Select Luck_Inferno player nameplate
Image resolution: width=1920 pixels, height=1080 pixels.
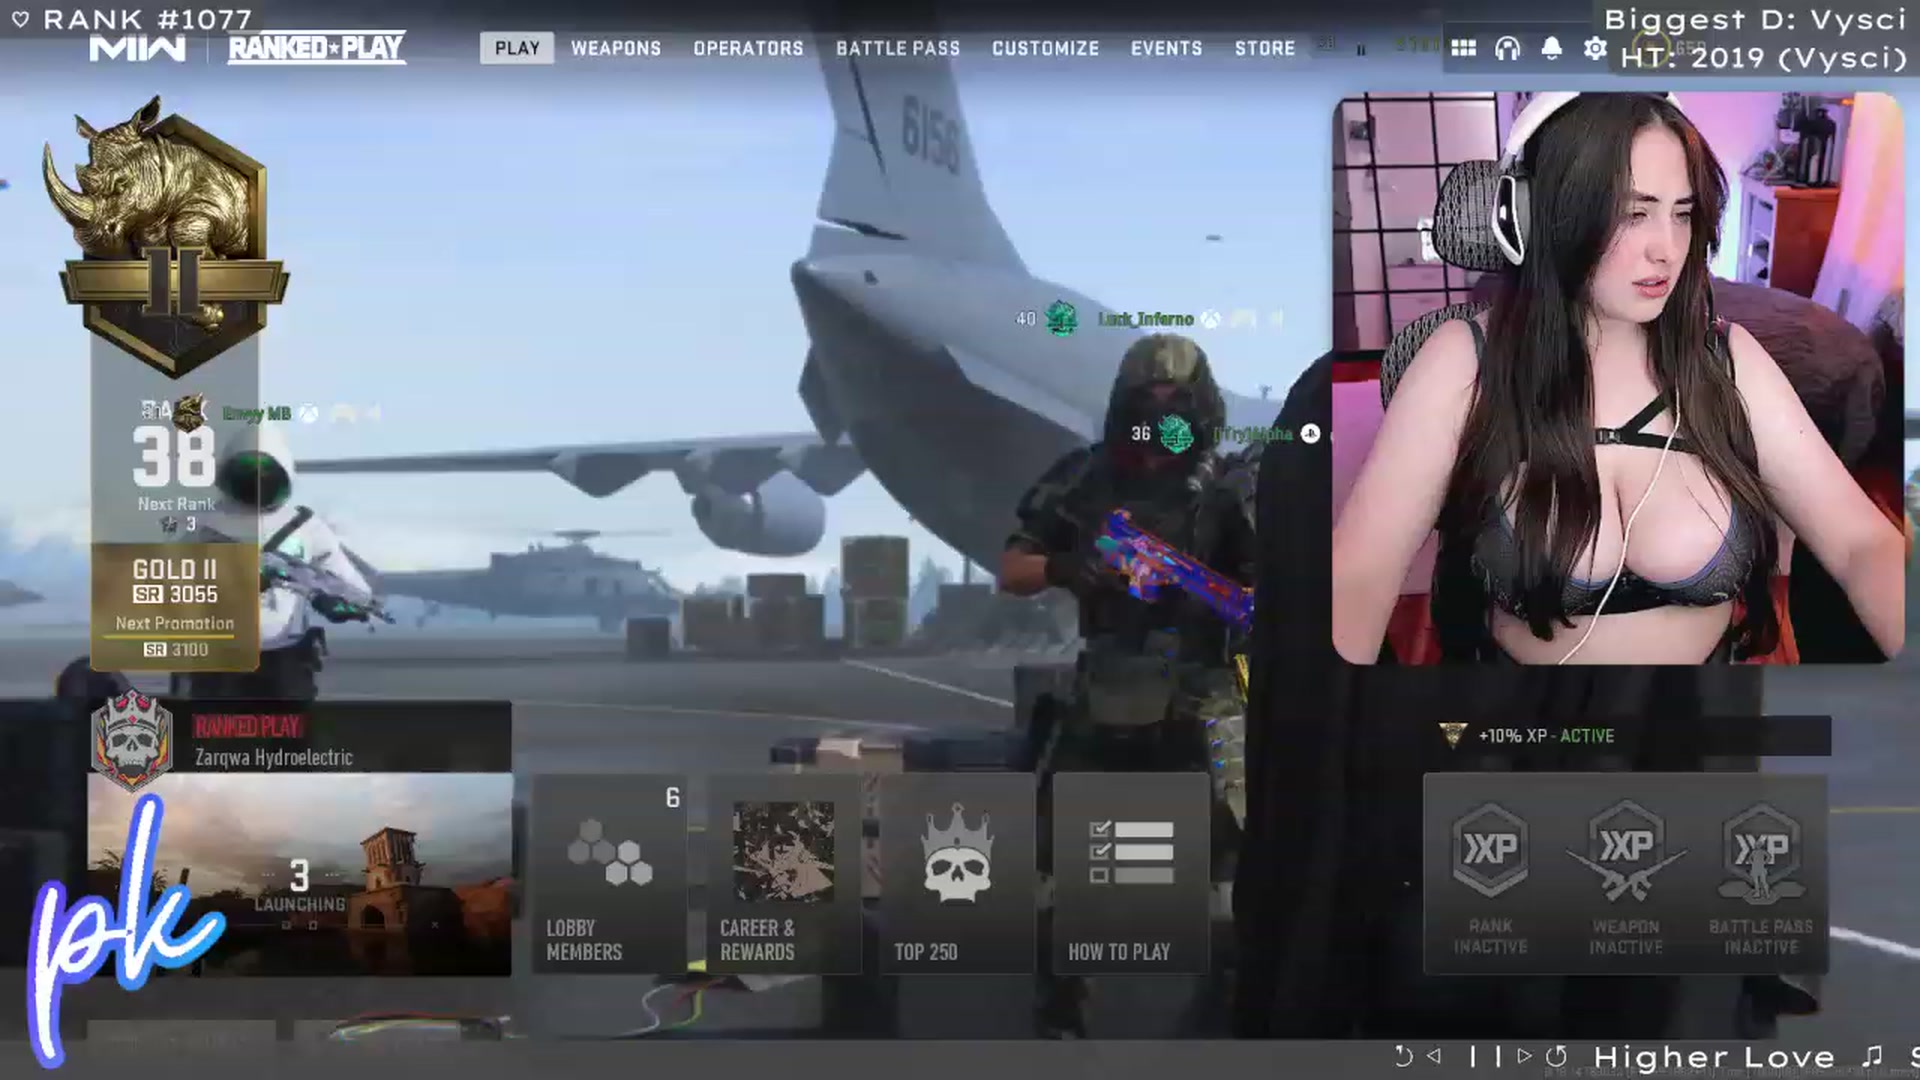[x=1146, y=319]
